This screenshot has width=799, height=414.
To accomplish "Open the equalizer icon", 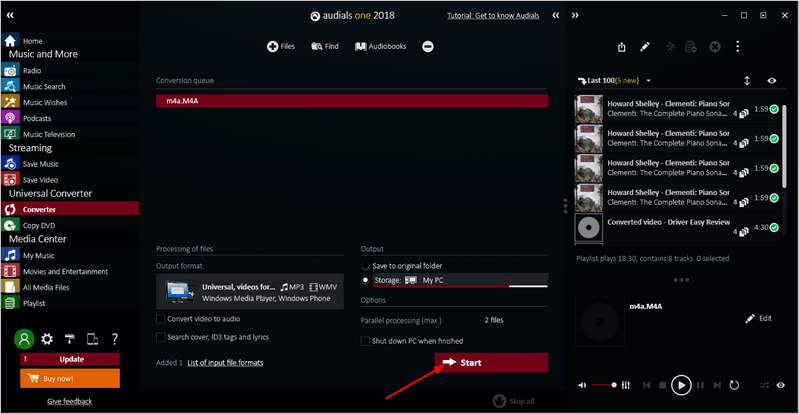I will (x=626, y=385).
